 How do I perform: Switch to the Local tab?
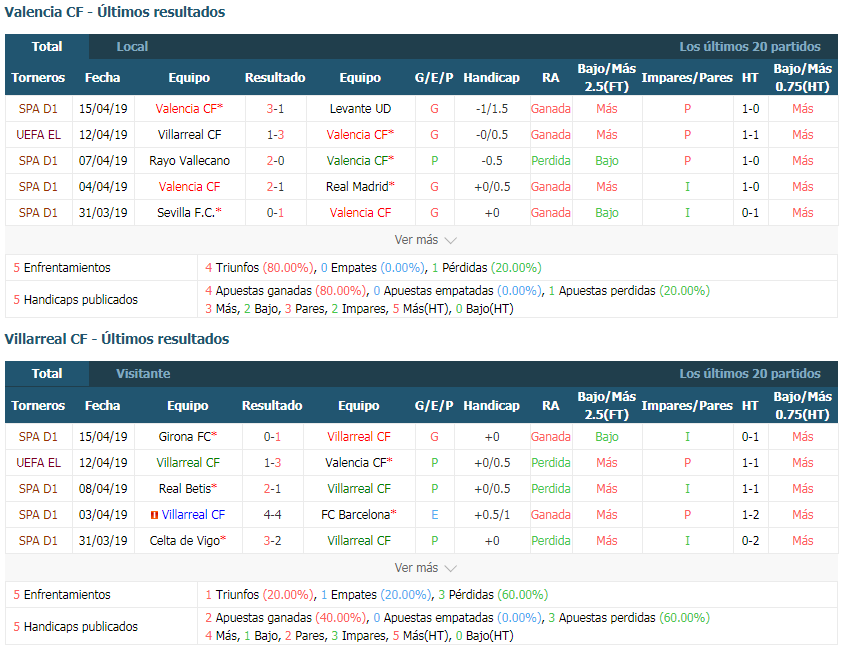click(x=132, y=47)
